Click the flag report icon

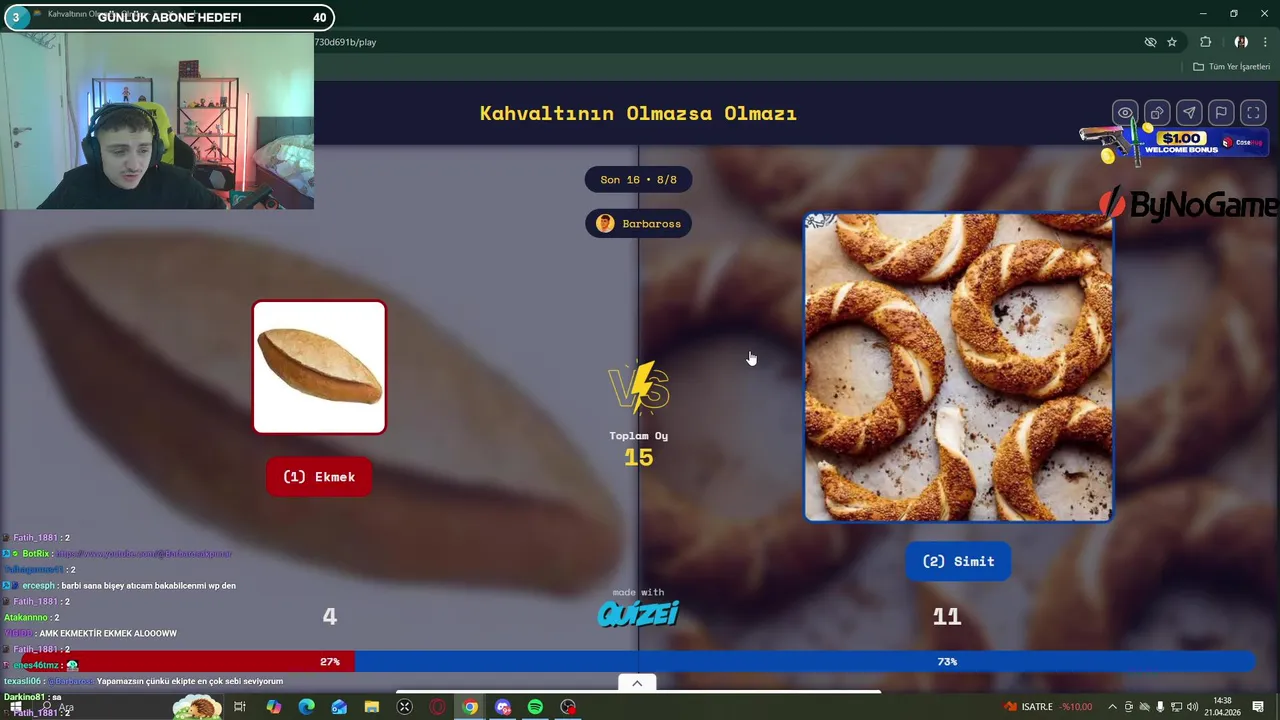(1221, 113)
